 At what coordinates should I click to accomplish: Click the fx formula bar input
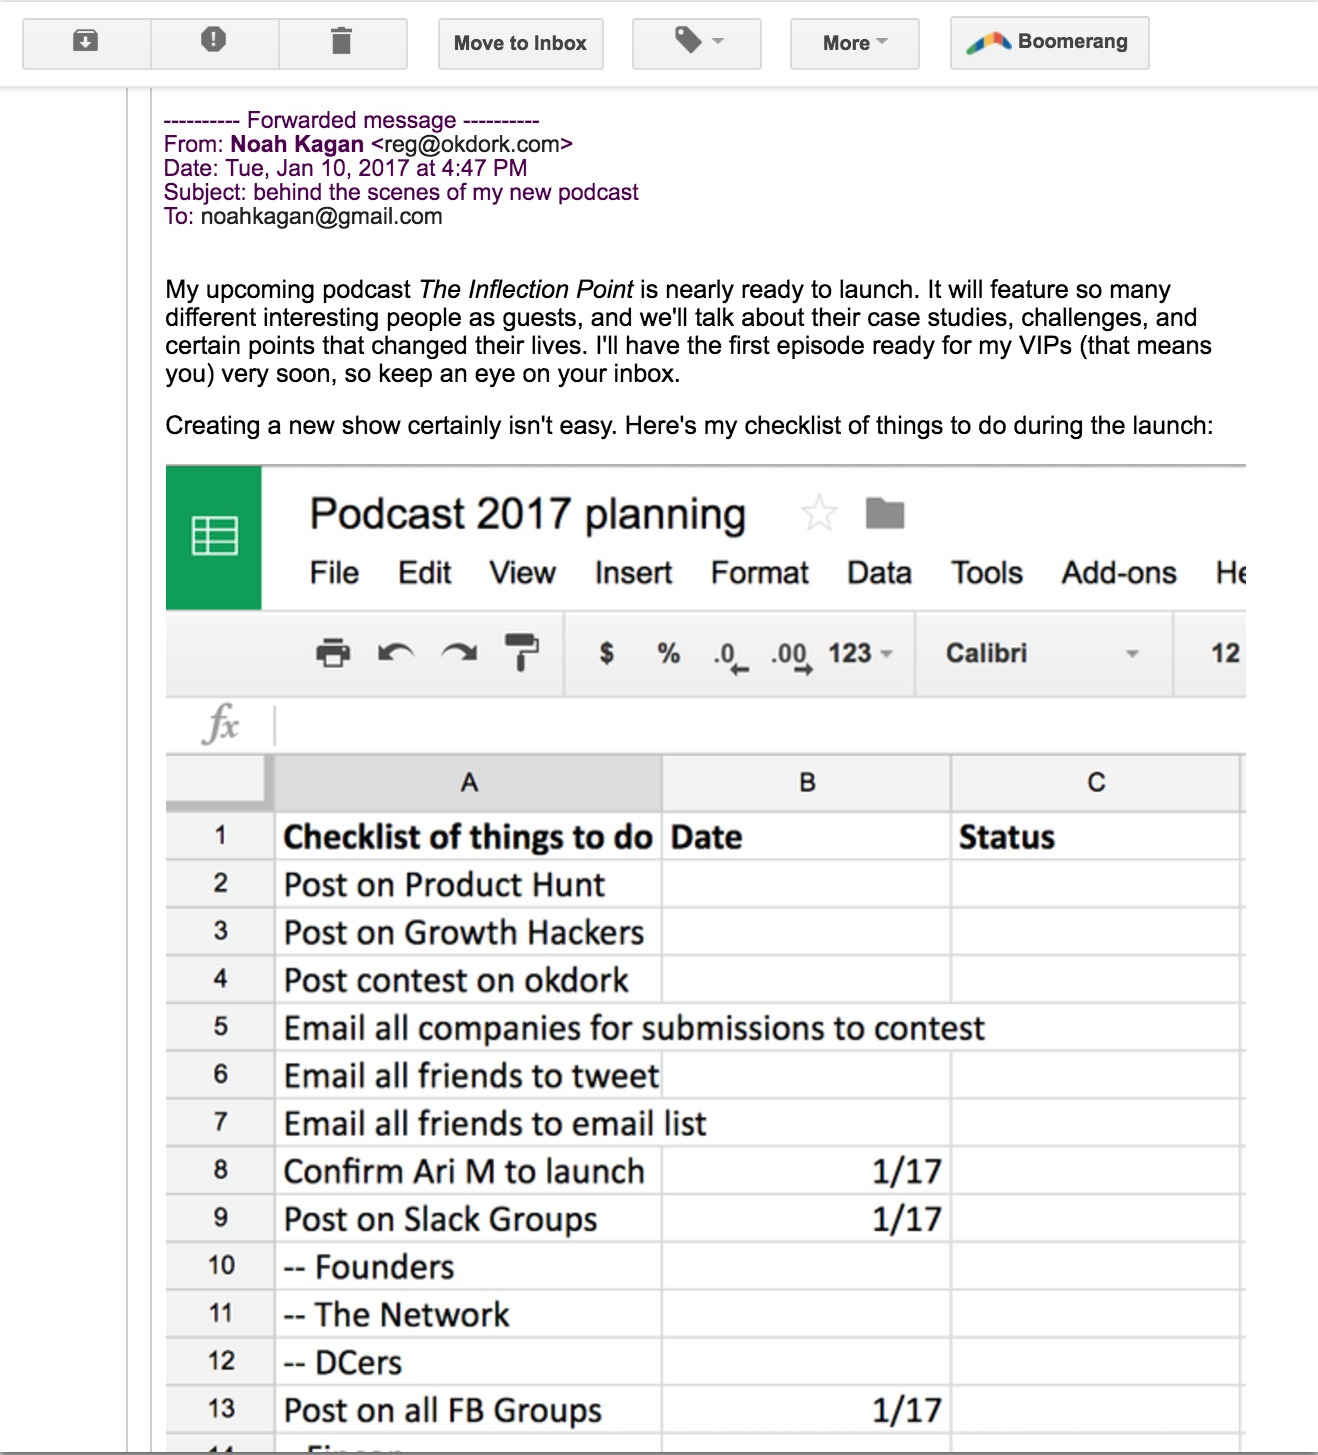point(759,725)
